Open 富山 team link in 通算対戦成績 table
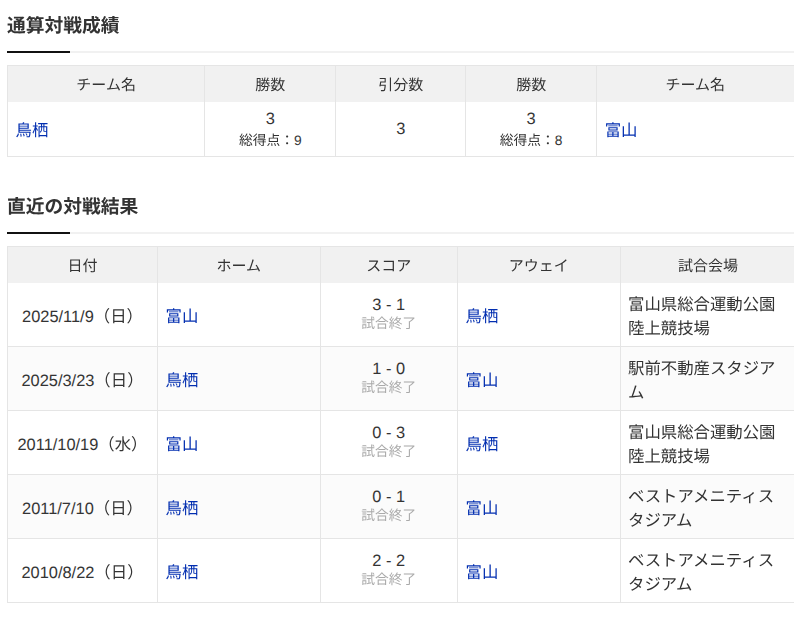The image size is (794, 618). (621, 130)
